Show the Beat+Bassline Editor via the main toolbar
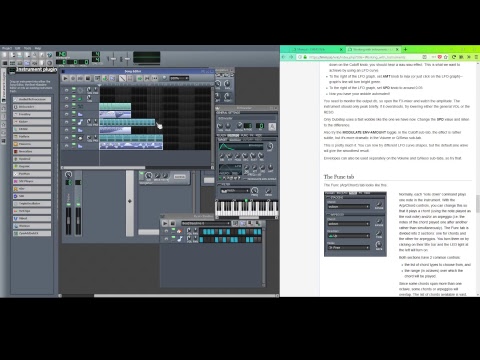 (x=12, y=63)
